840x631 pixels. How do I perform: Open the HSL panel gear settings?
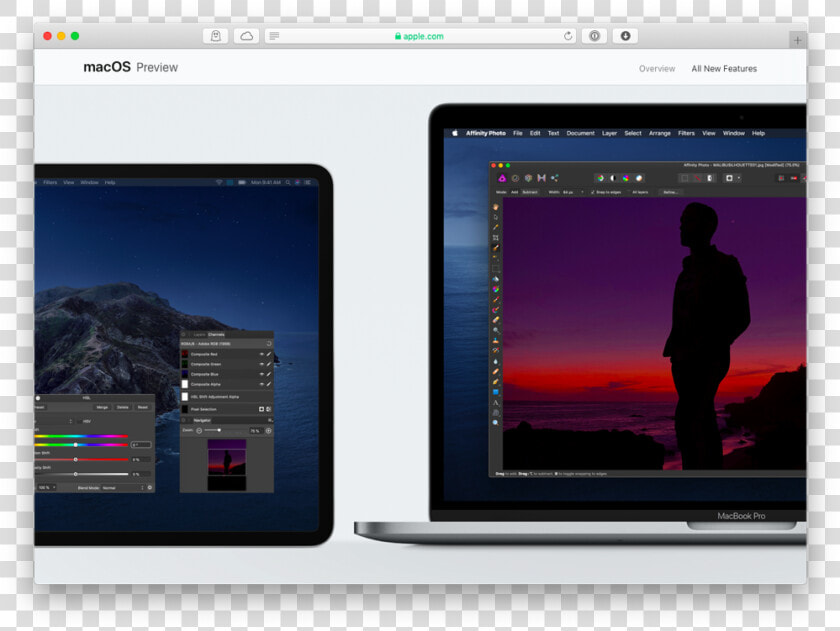click(x=150, y=488)
